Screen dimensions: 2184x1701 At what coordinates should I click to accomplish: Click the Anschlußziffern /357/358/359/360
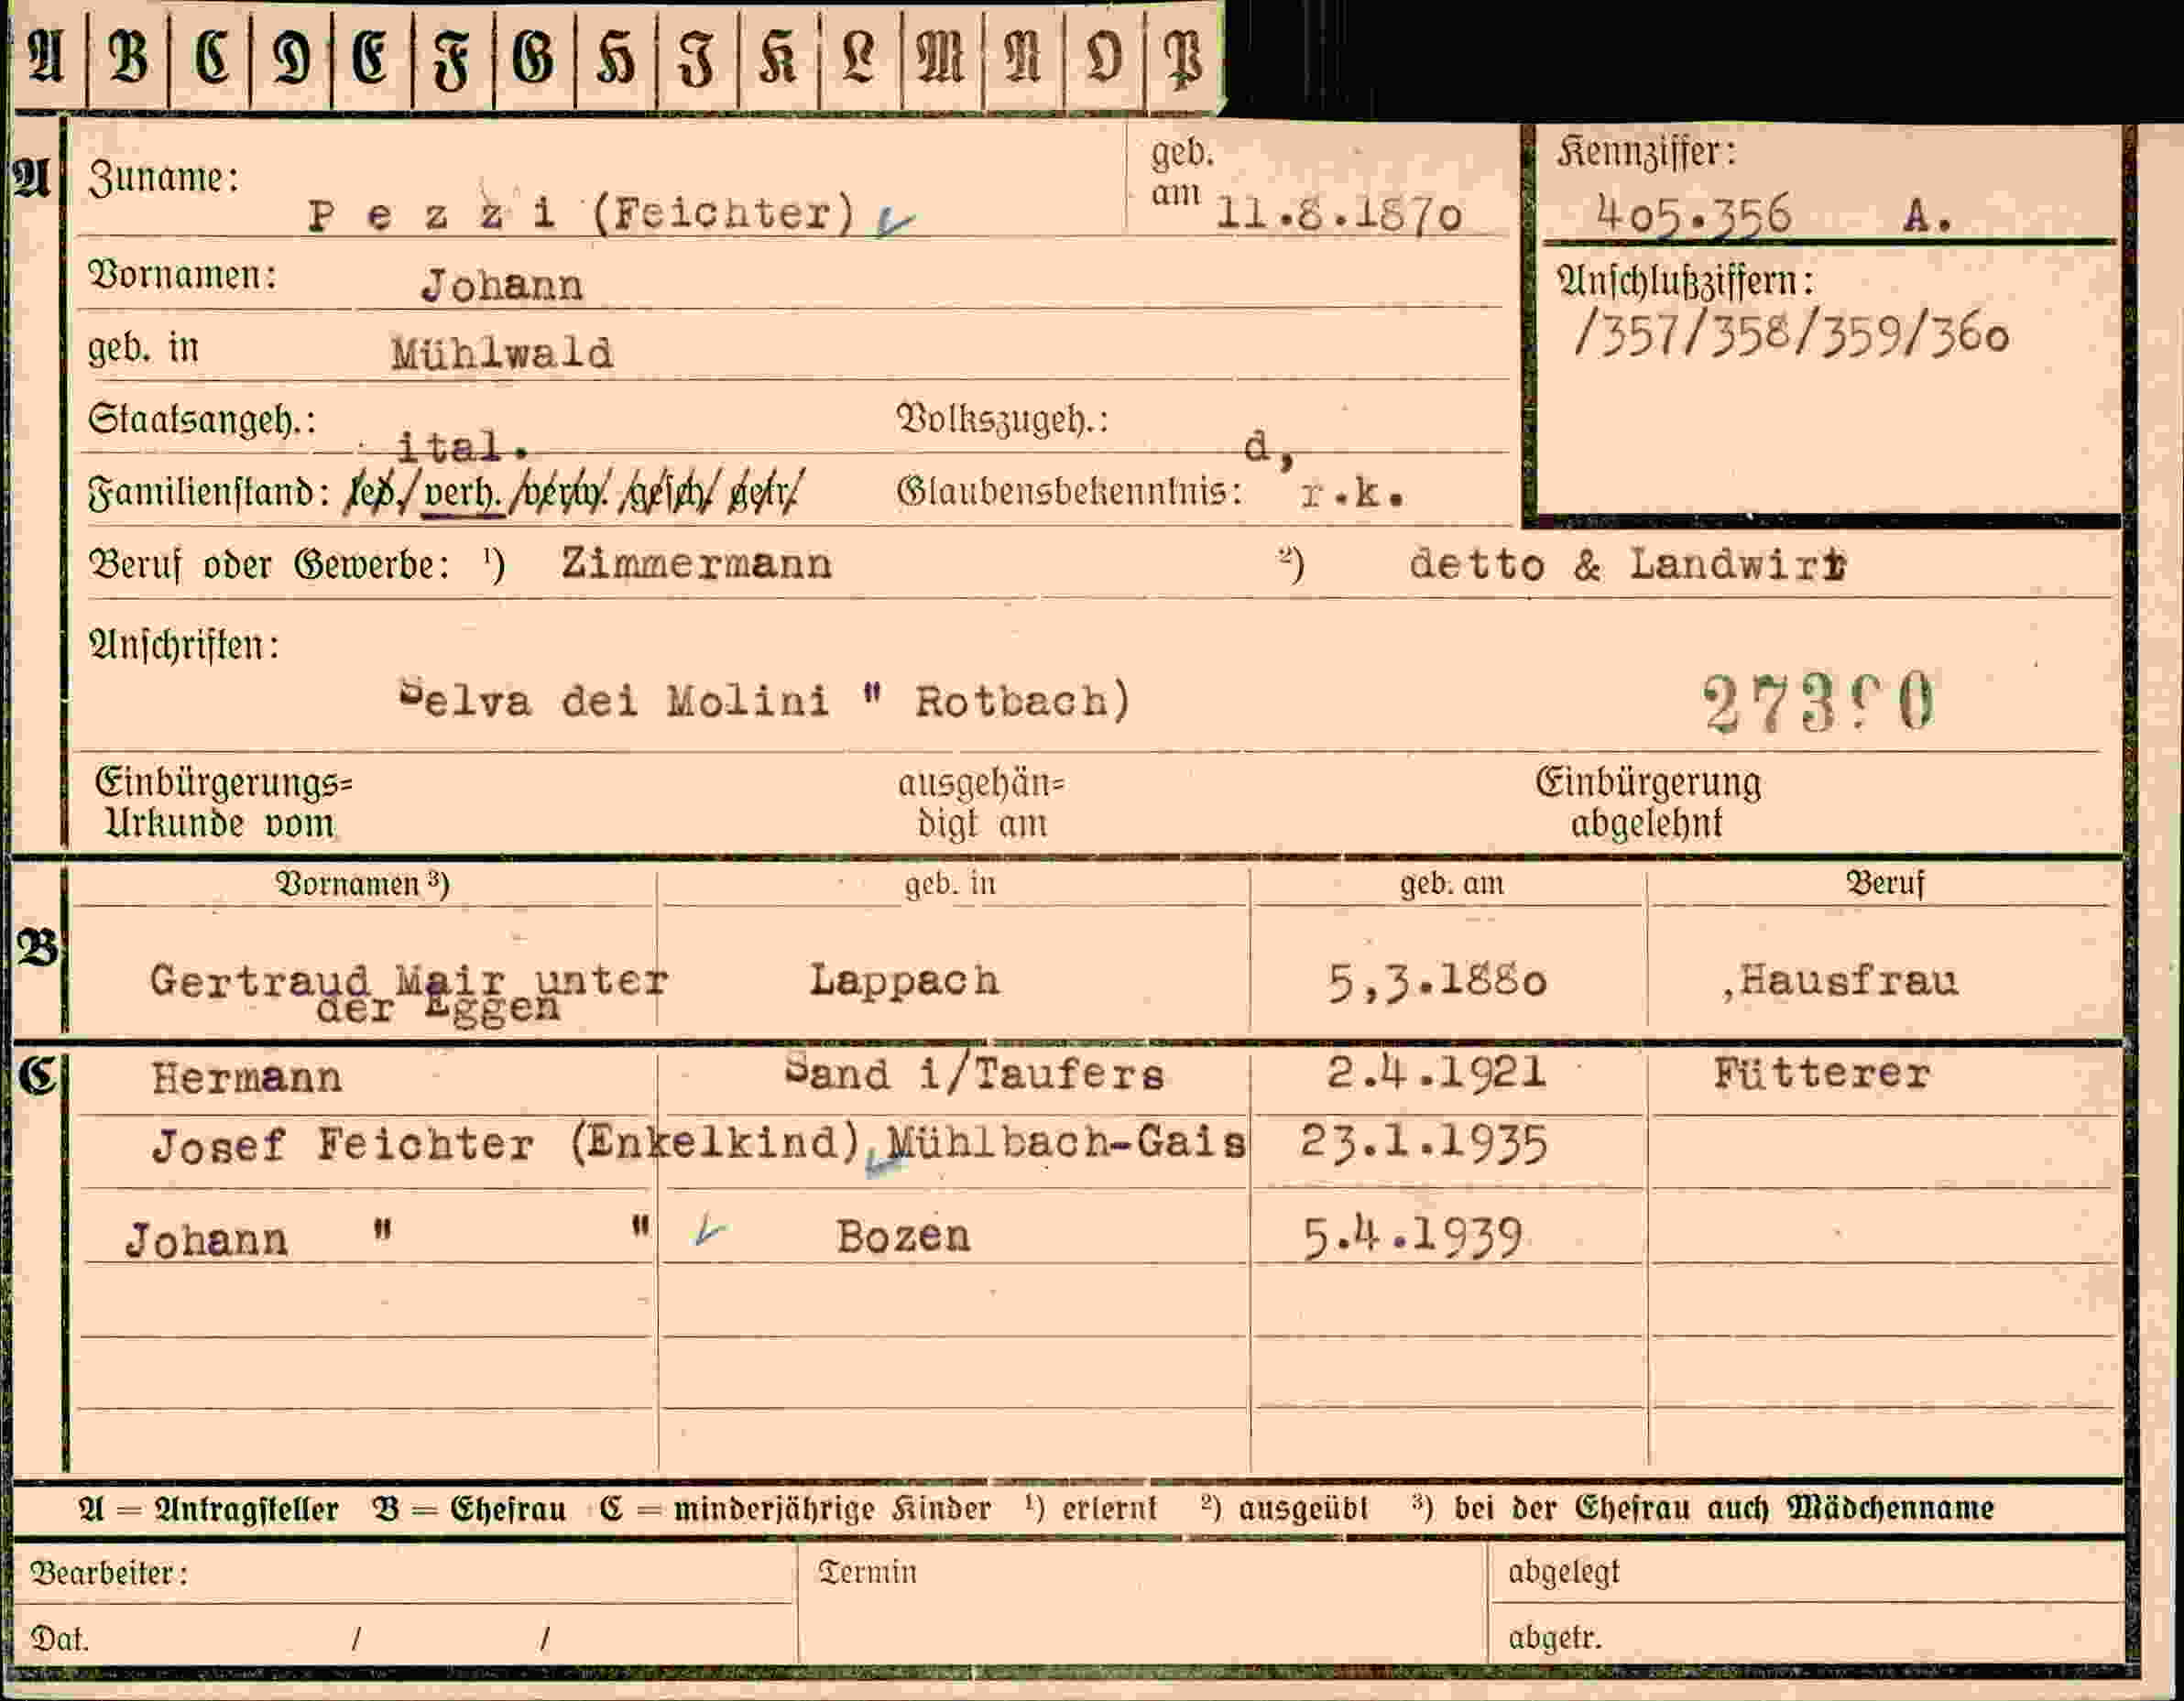click(1791, 333)
